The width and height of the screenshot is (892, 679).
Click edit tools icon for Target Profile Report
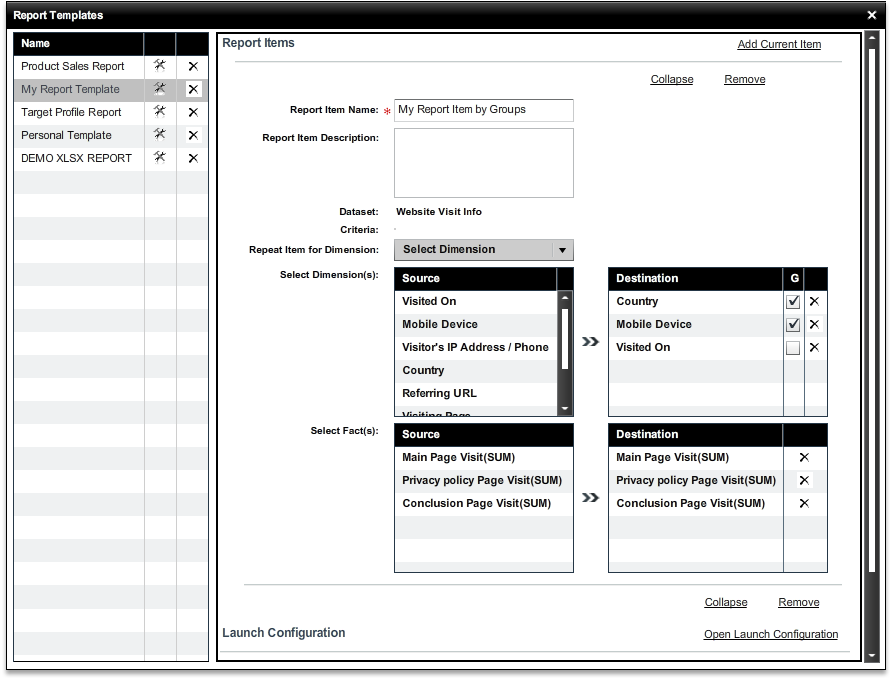(x=159, y=112)
